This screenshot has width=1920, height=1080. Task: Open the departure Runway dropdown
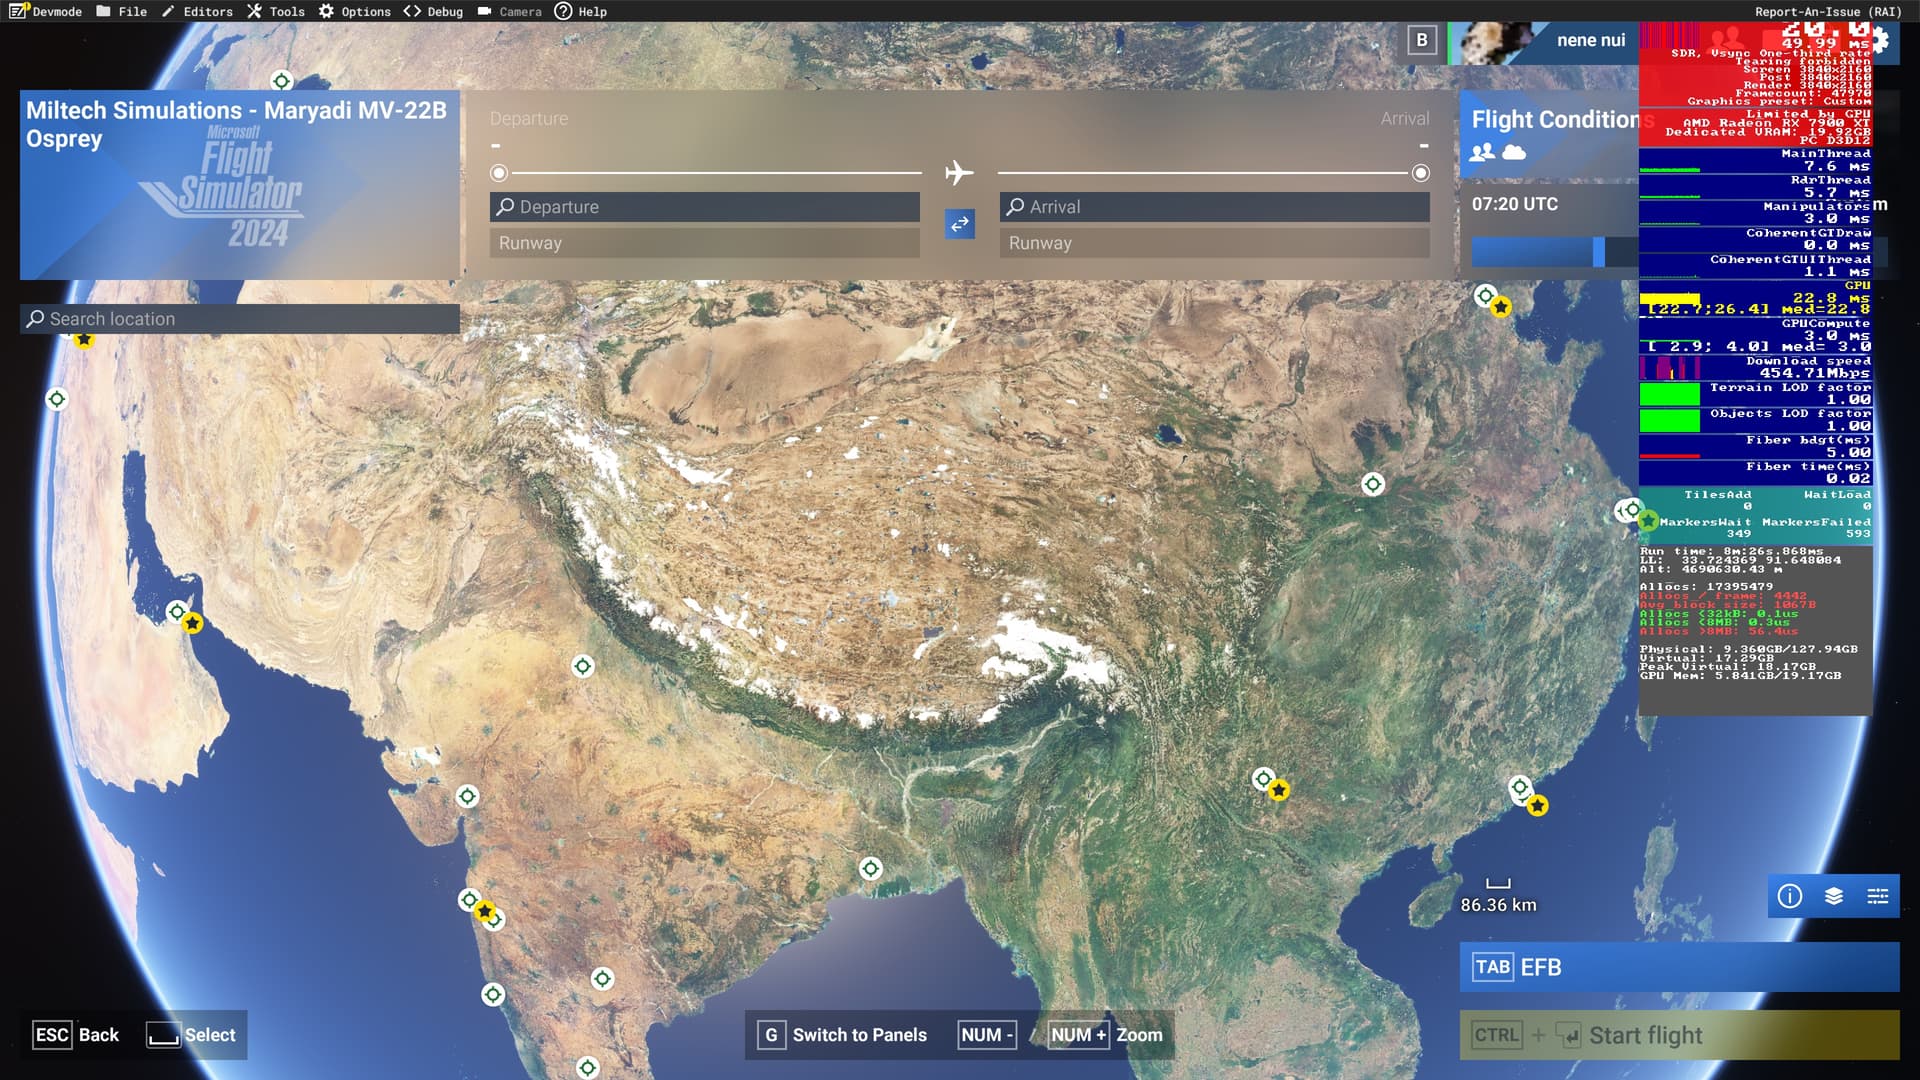(705, 243)
